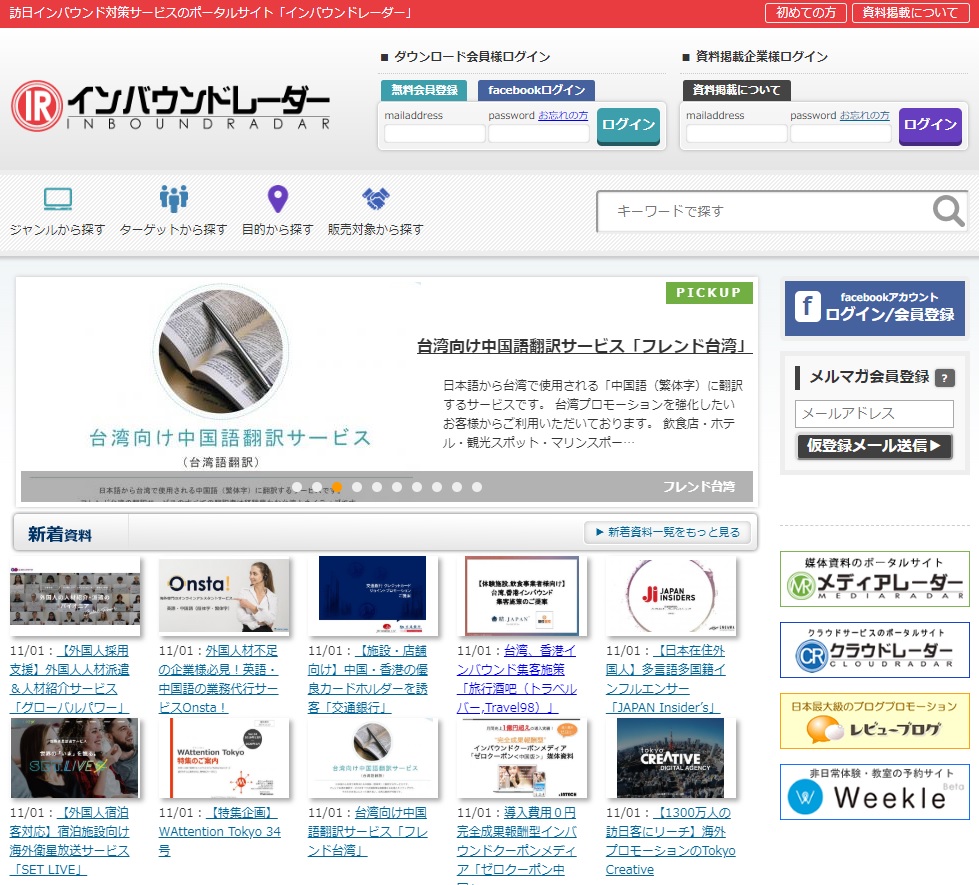Open 目的から探す map pin icon

click(x=278, y=199)
